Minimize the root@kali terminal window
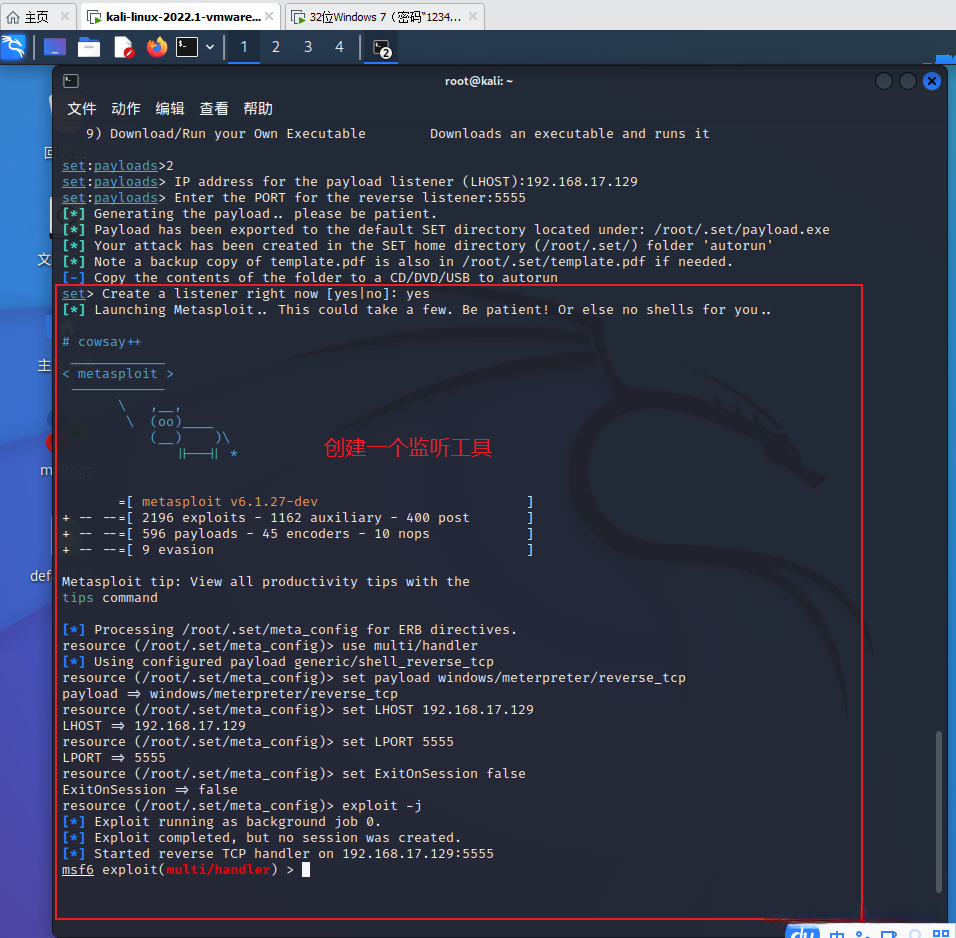Image resolution: width=956 pixels, height=938 pixels. pyautogui.click(x=883, y=81)
